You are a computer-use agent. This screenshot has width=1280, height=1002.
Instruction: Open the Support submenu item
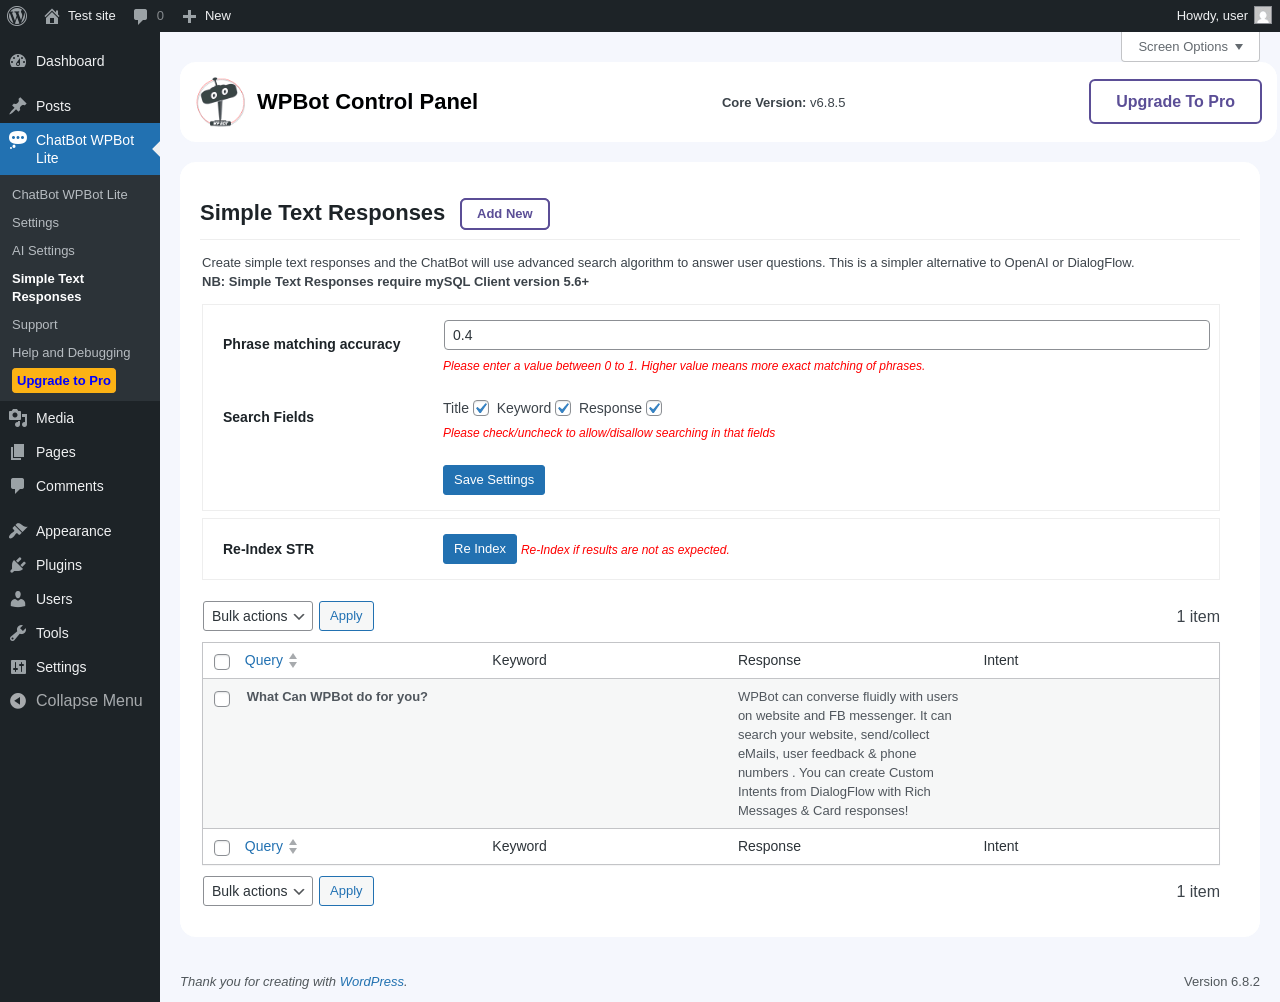(x=35, y=325)
